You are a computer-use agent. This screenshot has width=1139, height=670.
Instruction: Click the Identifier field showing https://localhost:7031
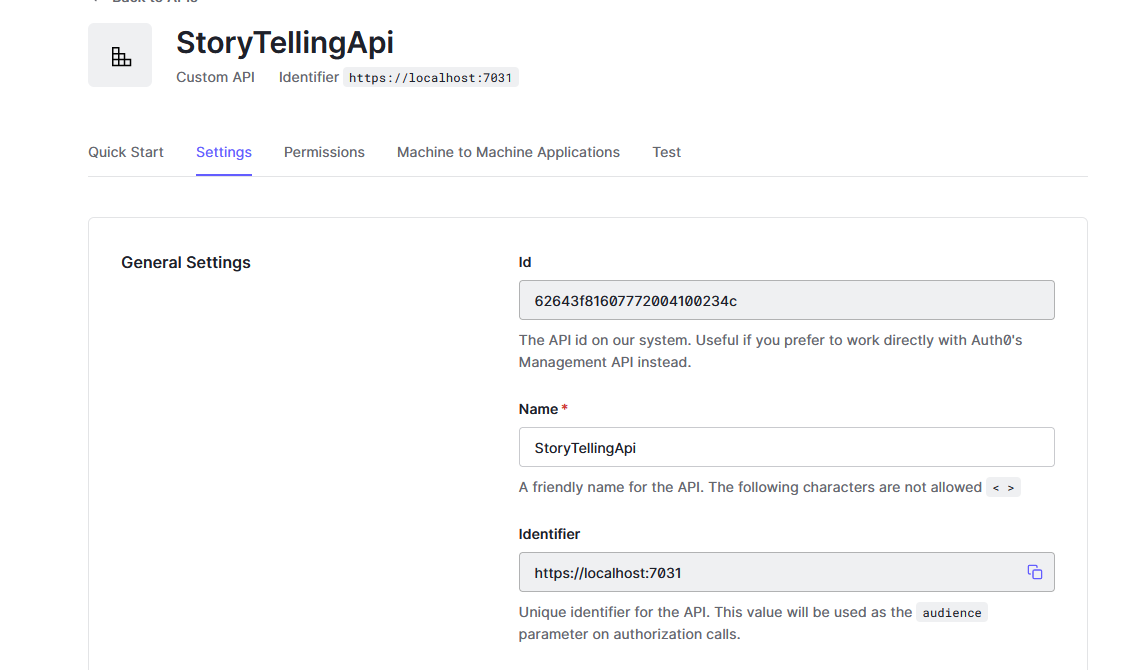click(x=770, y=573)
